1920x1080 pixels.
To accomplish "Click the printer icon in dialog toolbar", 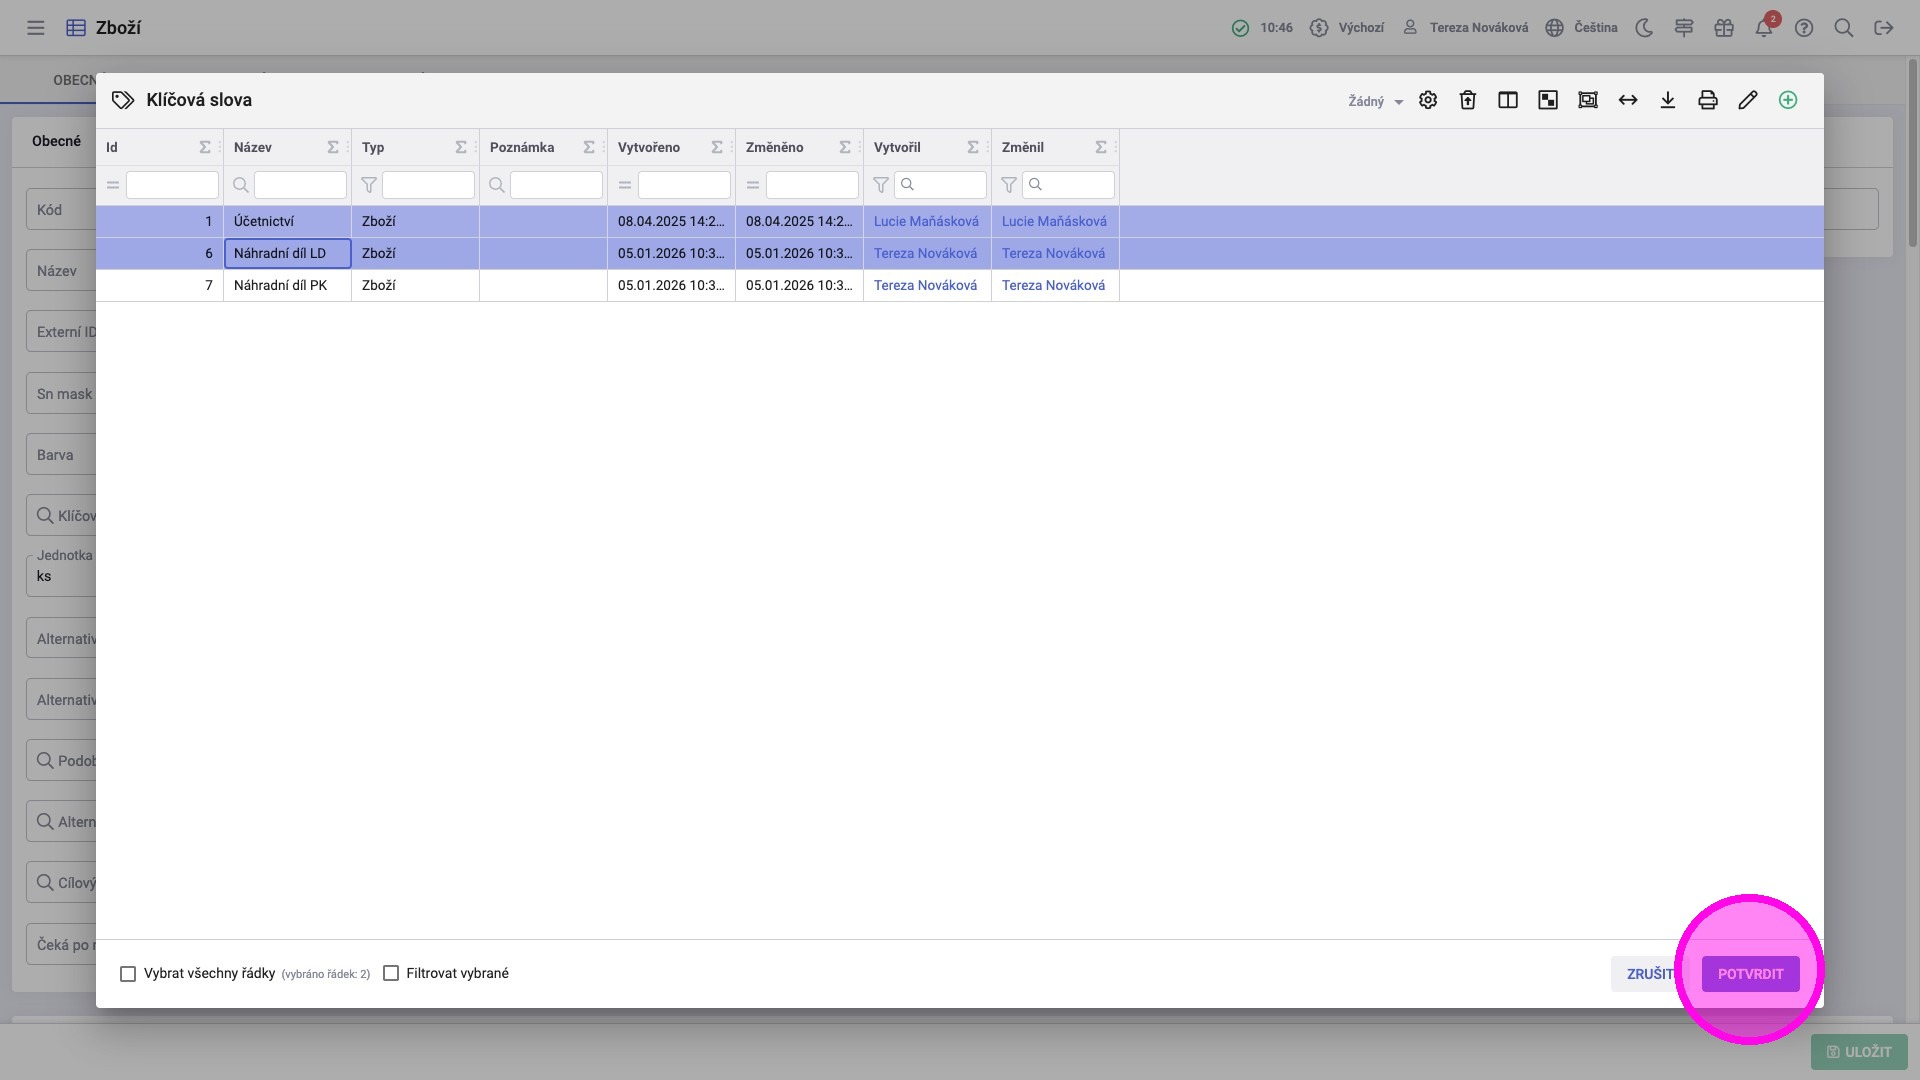I will coord(1707,100).
